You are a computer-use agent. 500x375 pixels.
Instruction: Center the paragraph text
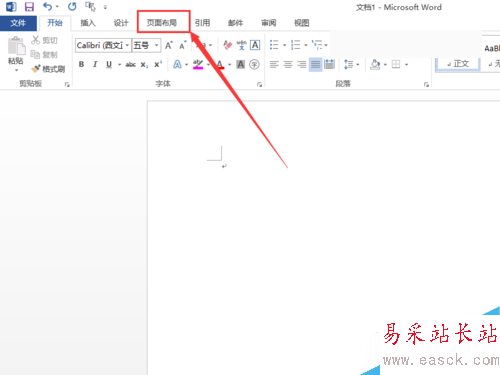[x=288, y=64]
